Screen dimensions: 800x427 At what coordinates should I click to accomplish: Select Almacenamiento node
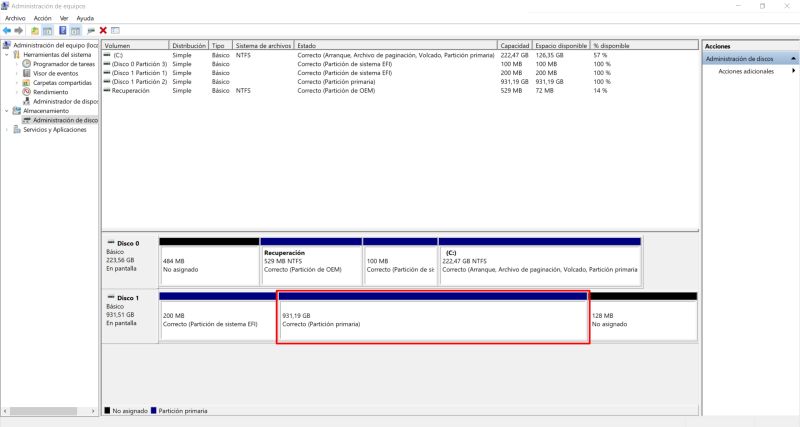[x=46, y=111]
